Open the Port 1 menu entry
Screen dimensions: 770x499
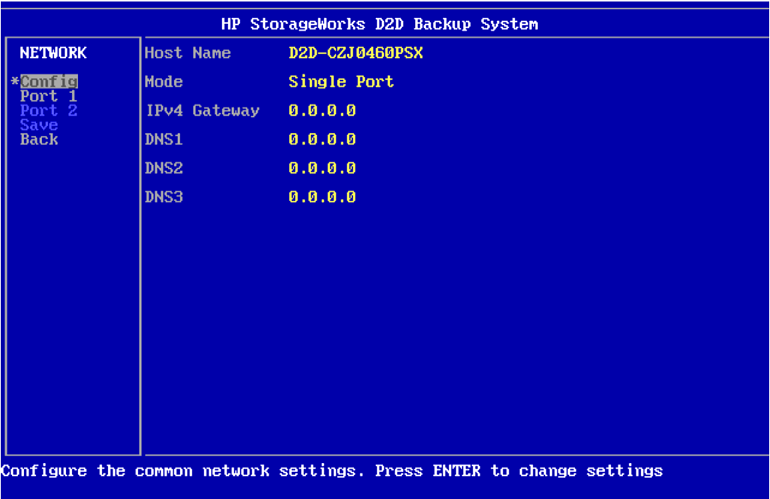pyautogui.click(x=49, y=96)
